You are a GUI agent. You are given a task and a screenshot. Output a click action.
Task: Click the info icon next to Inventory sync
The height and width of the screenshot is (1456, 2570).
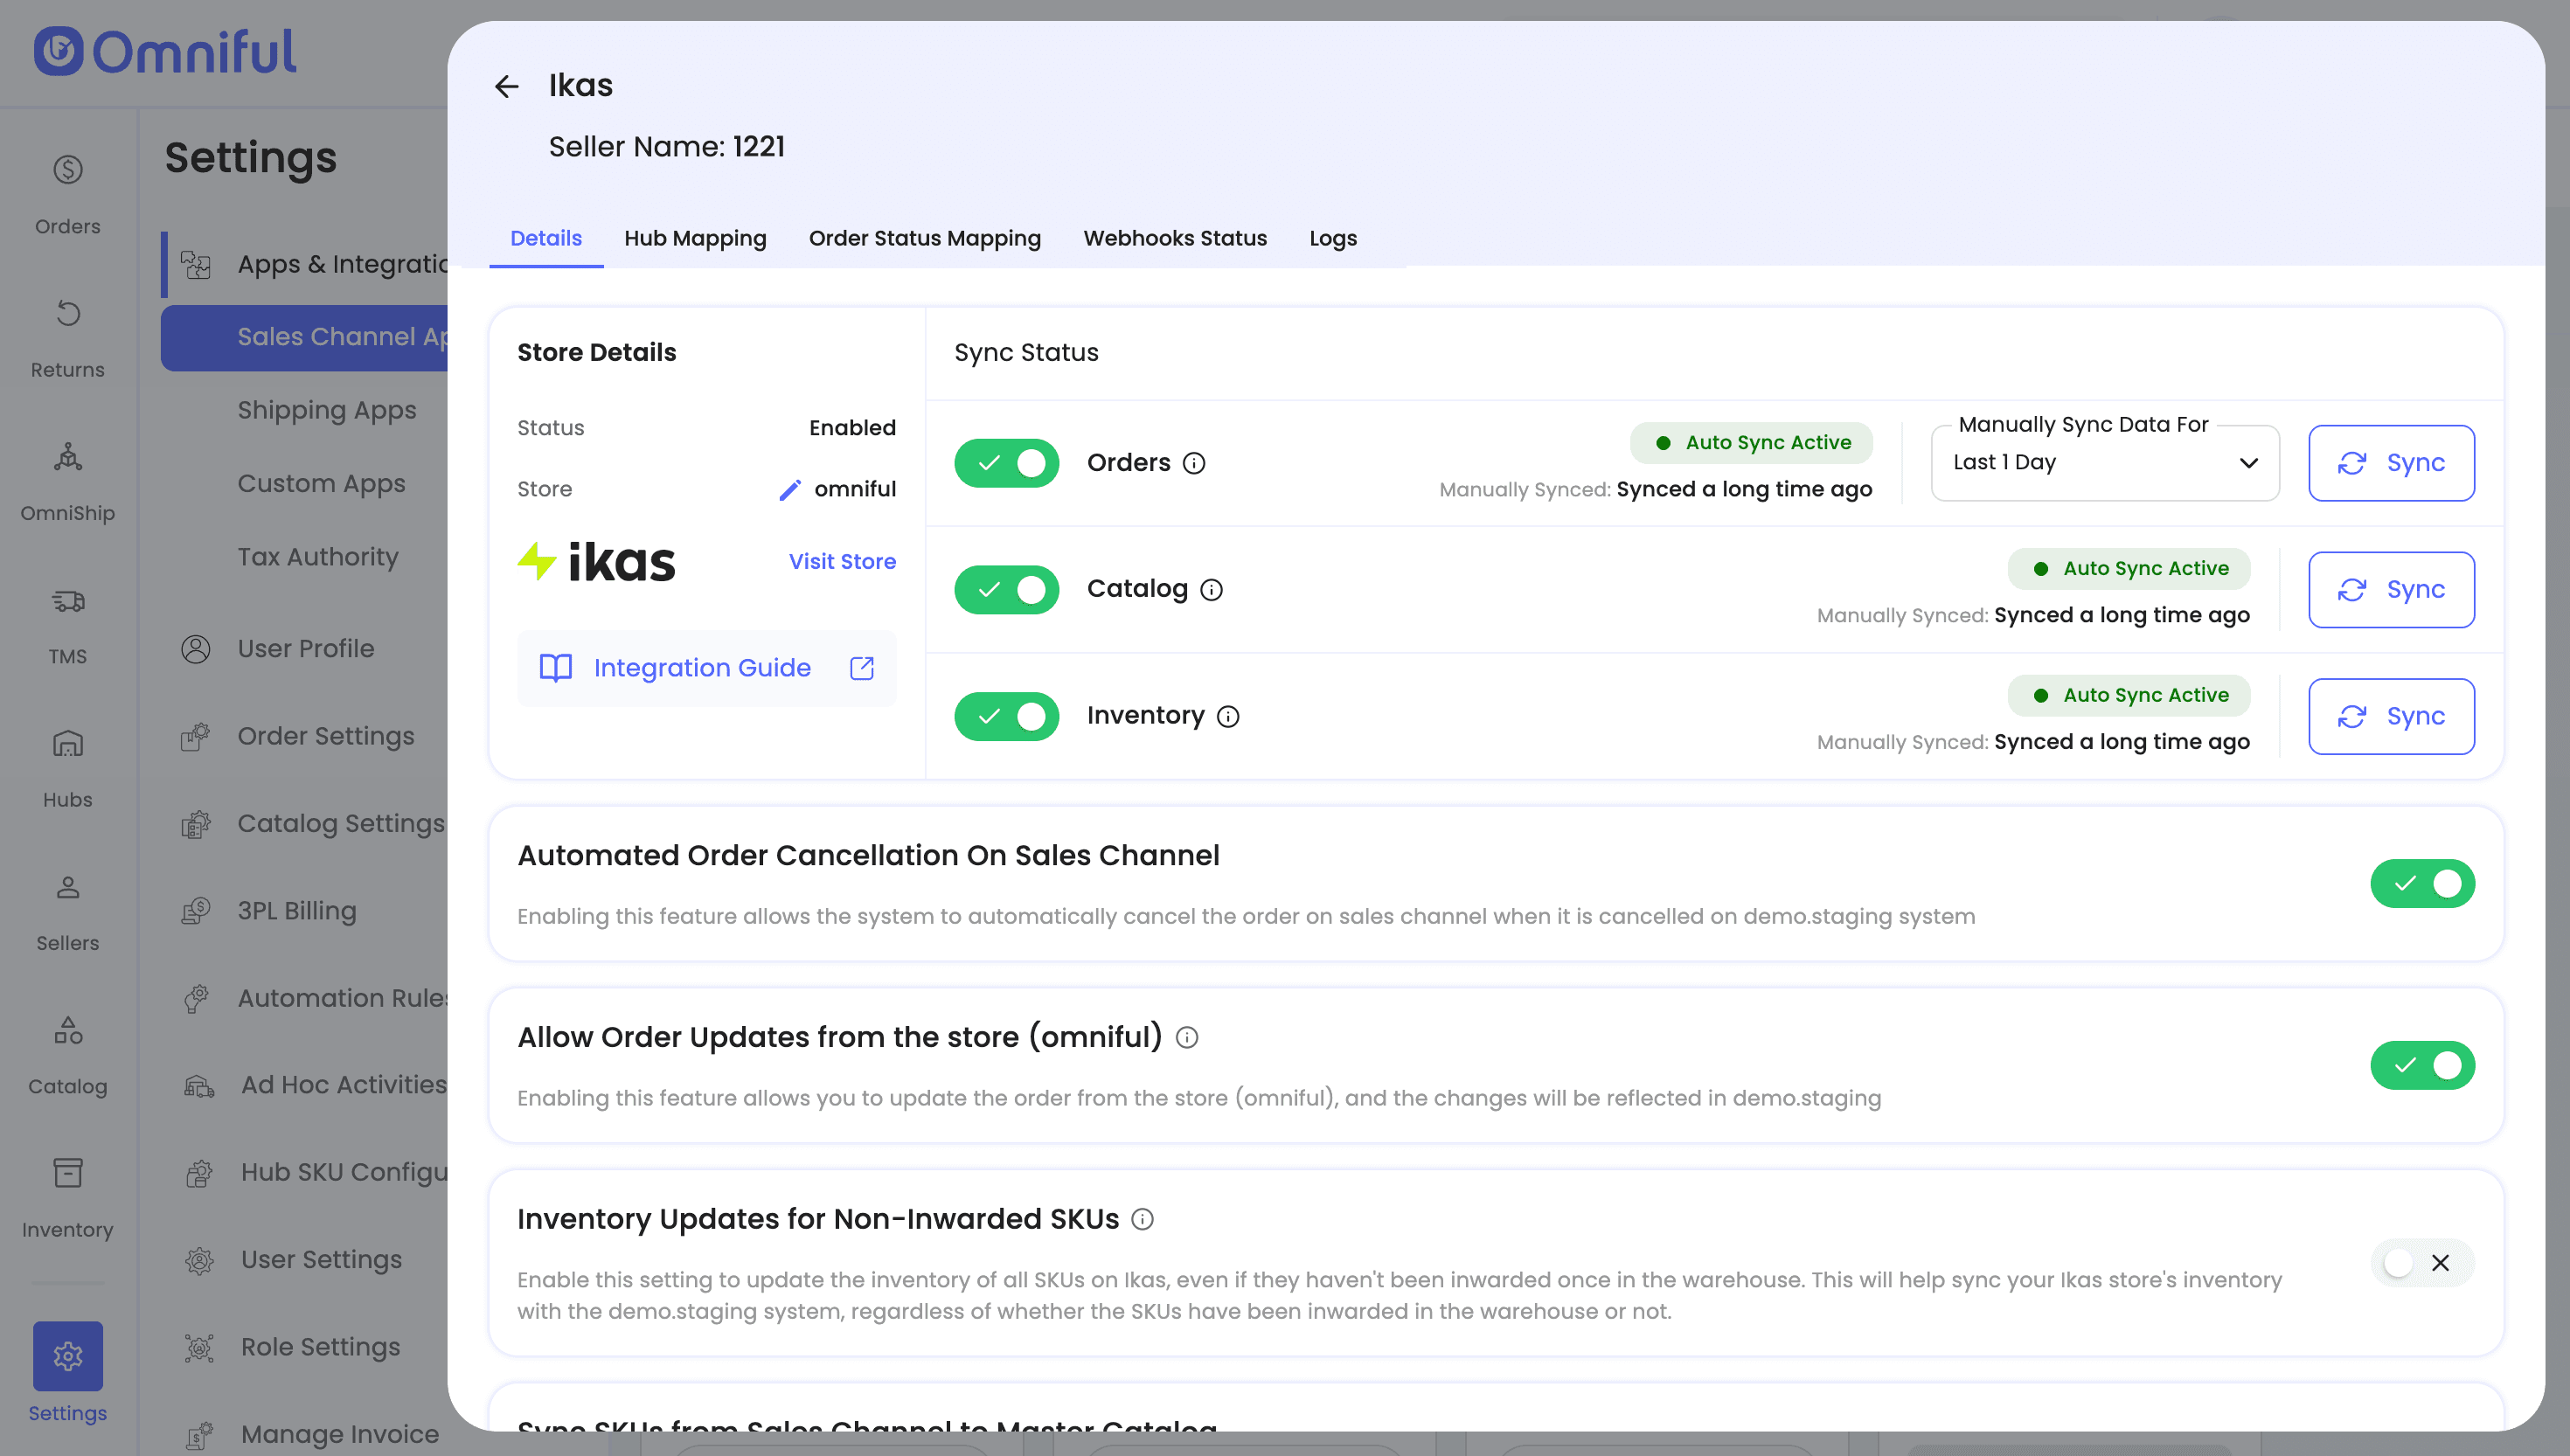(x=1228, y=716)
